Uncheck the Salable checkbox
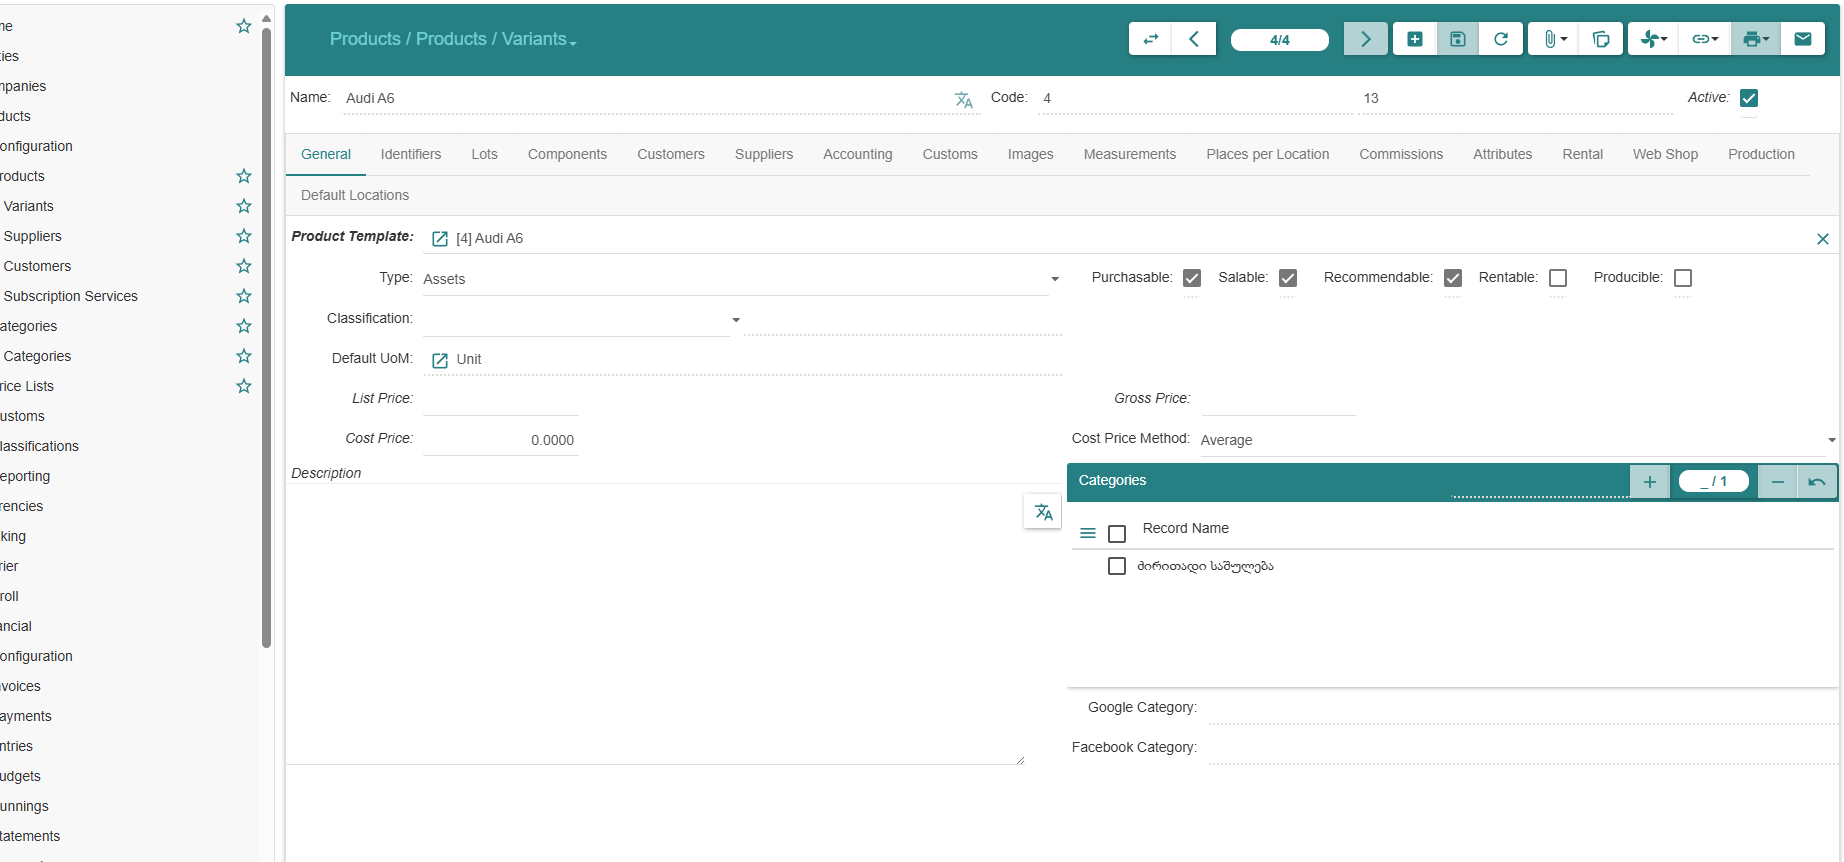The image size is (1844, 862). point(1288,278)
